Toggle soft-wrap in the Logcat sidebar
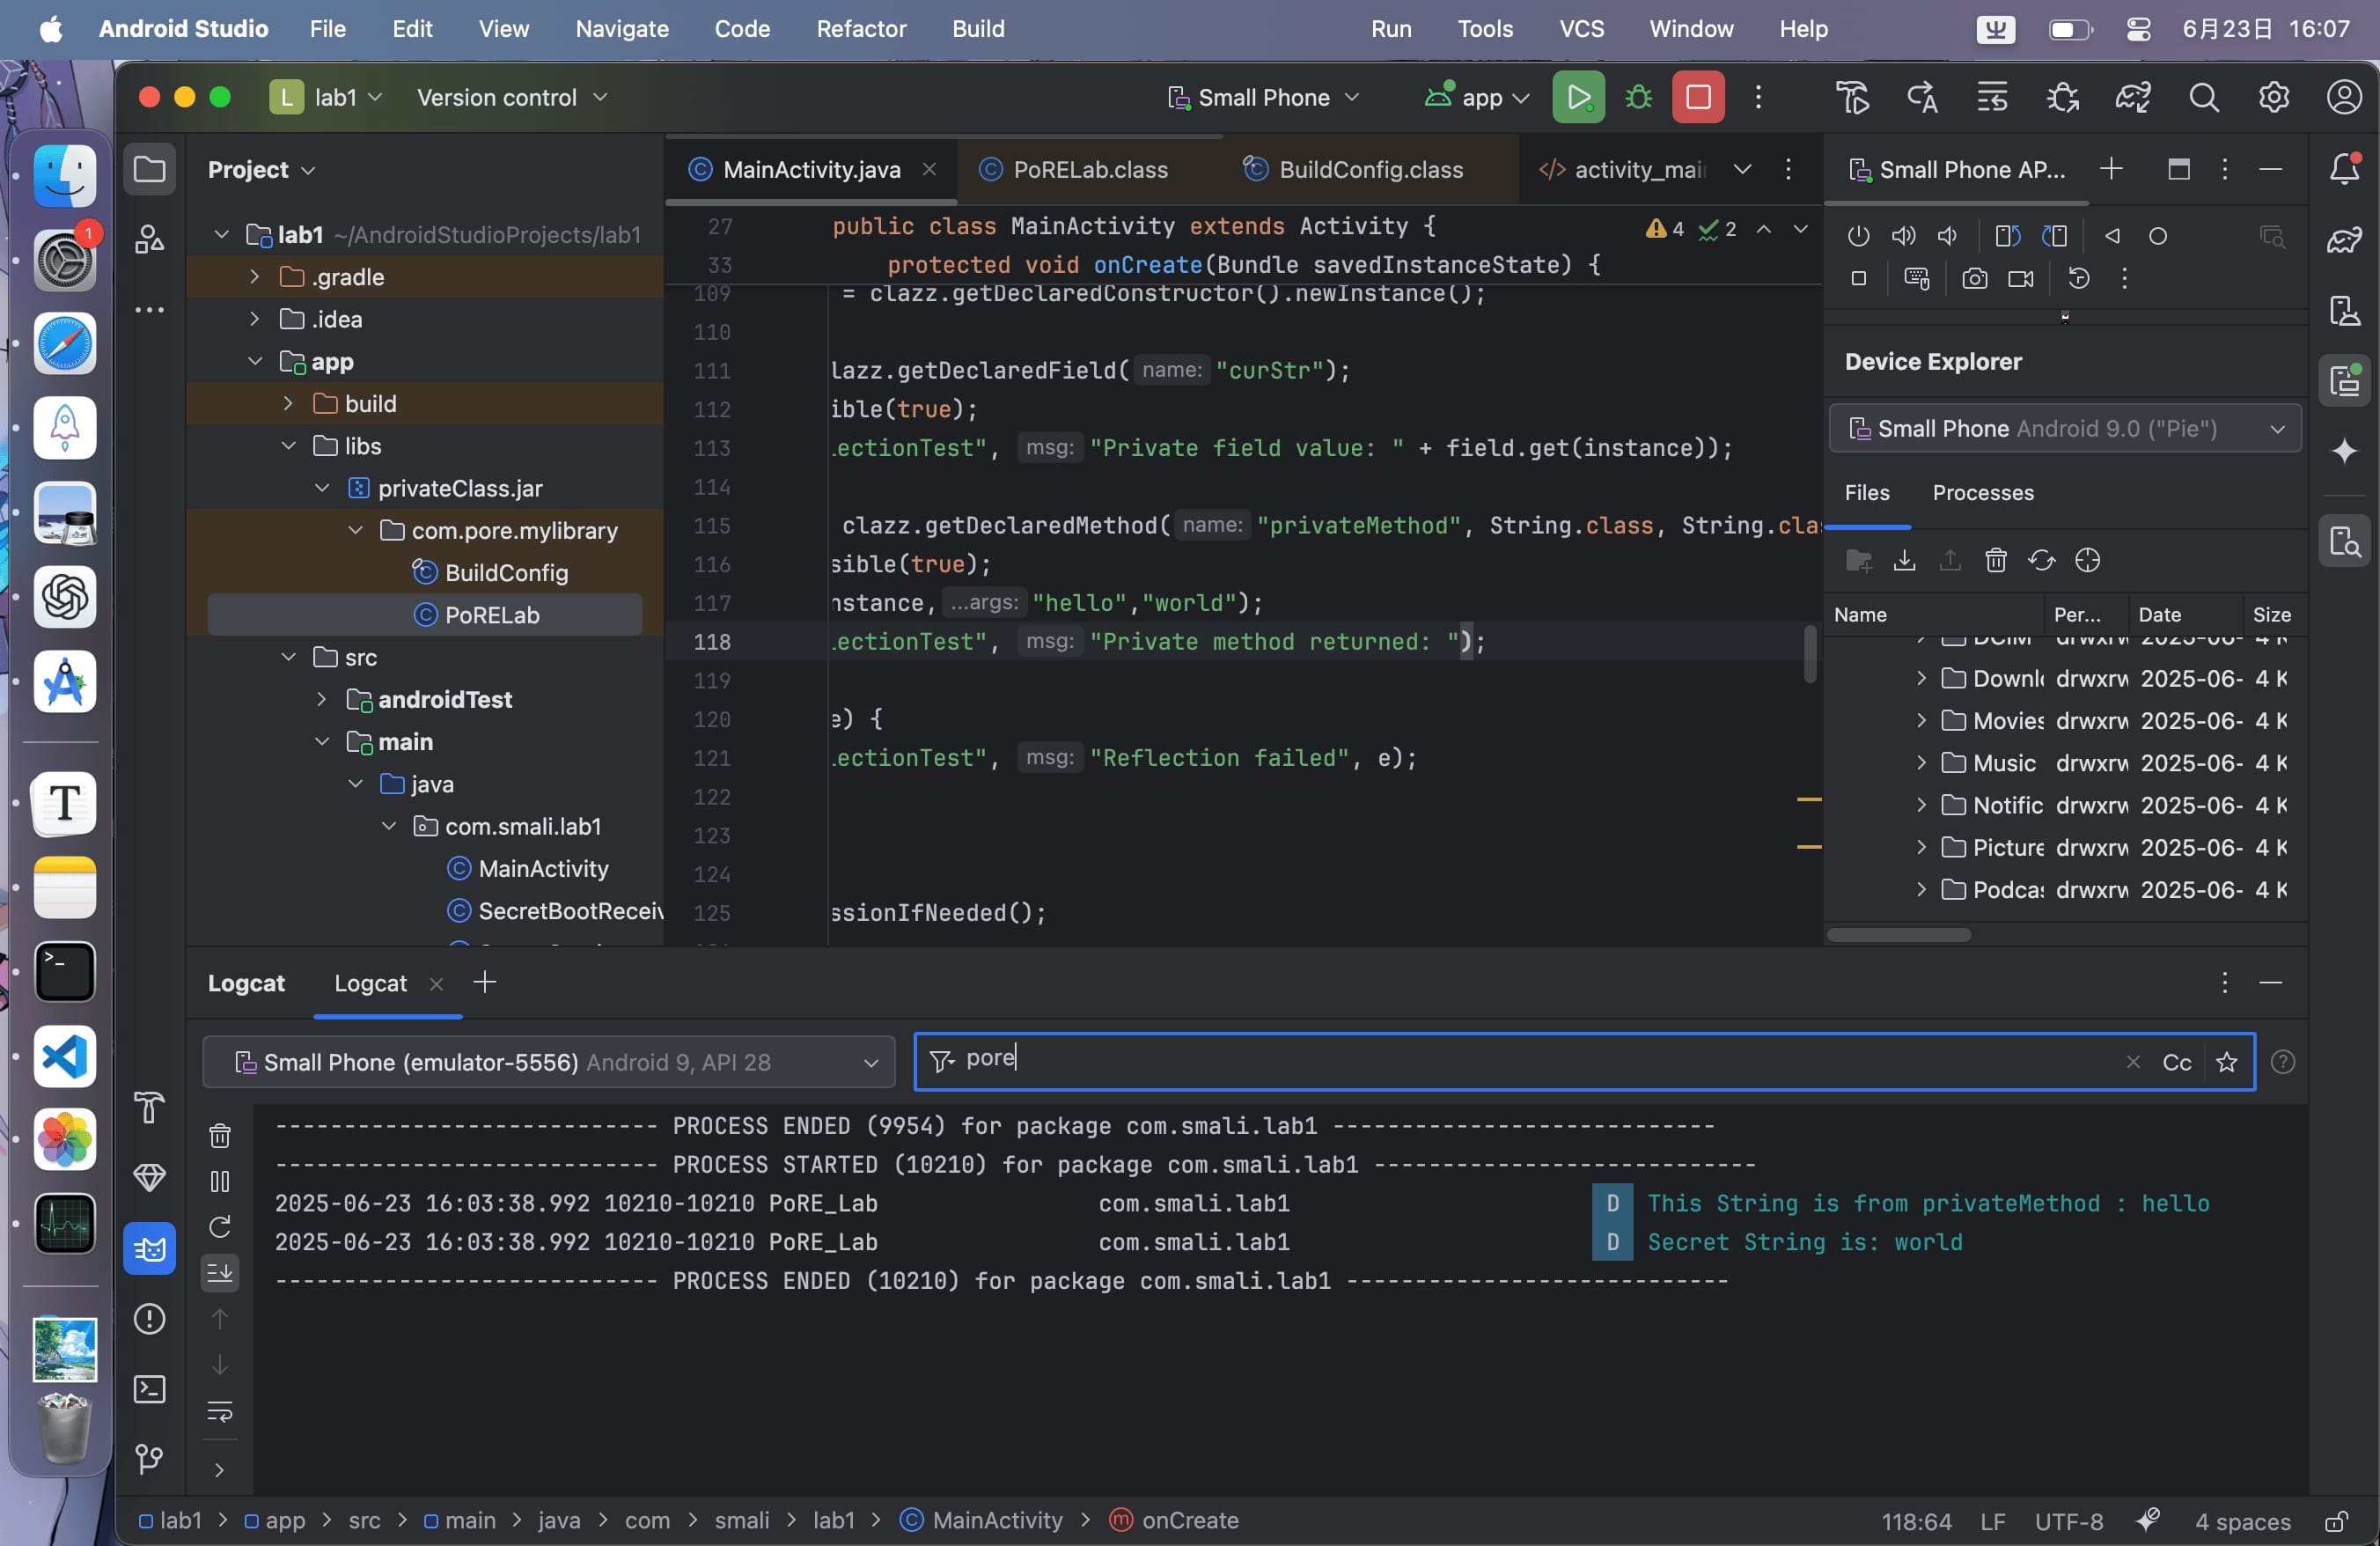The image size is (2380, 1546). [220, 1411]
